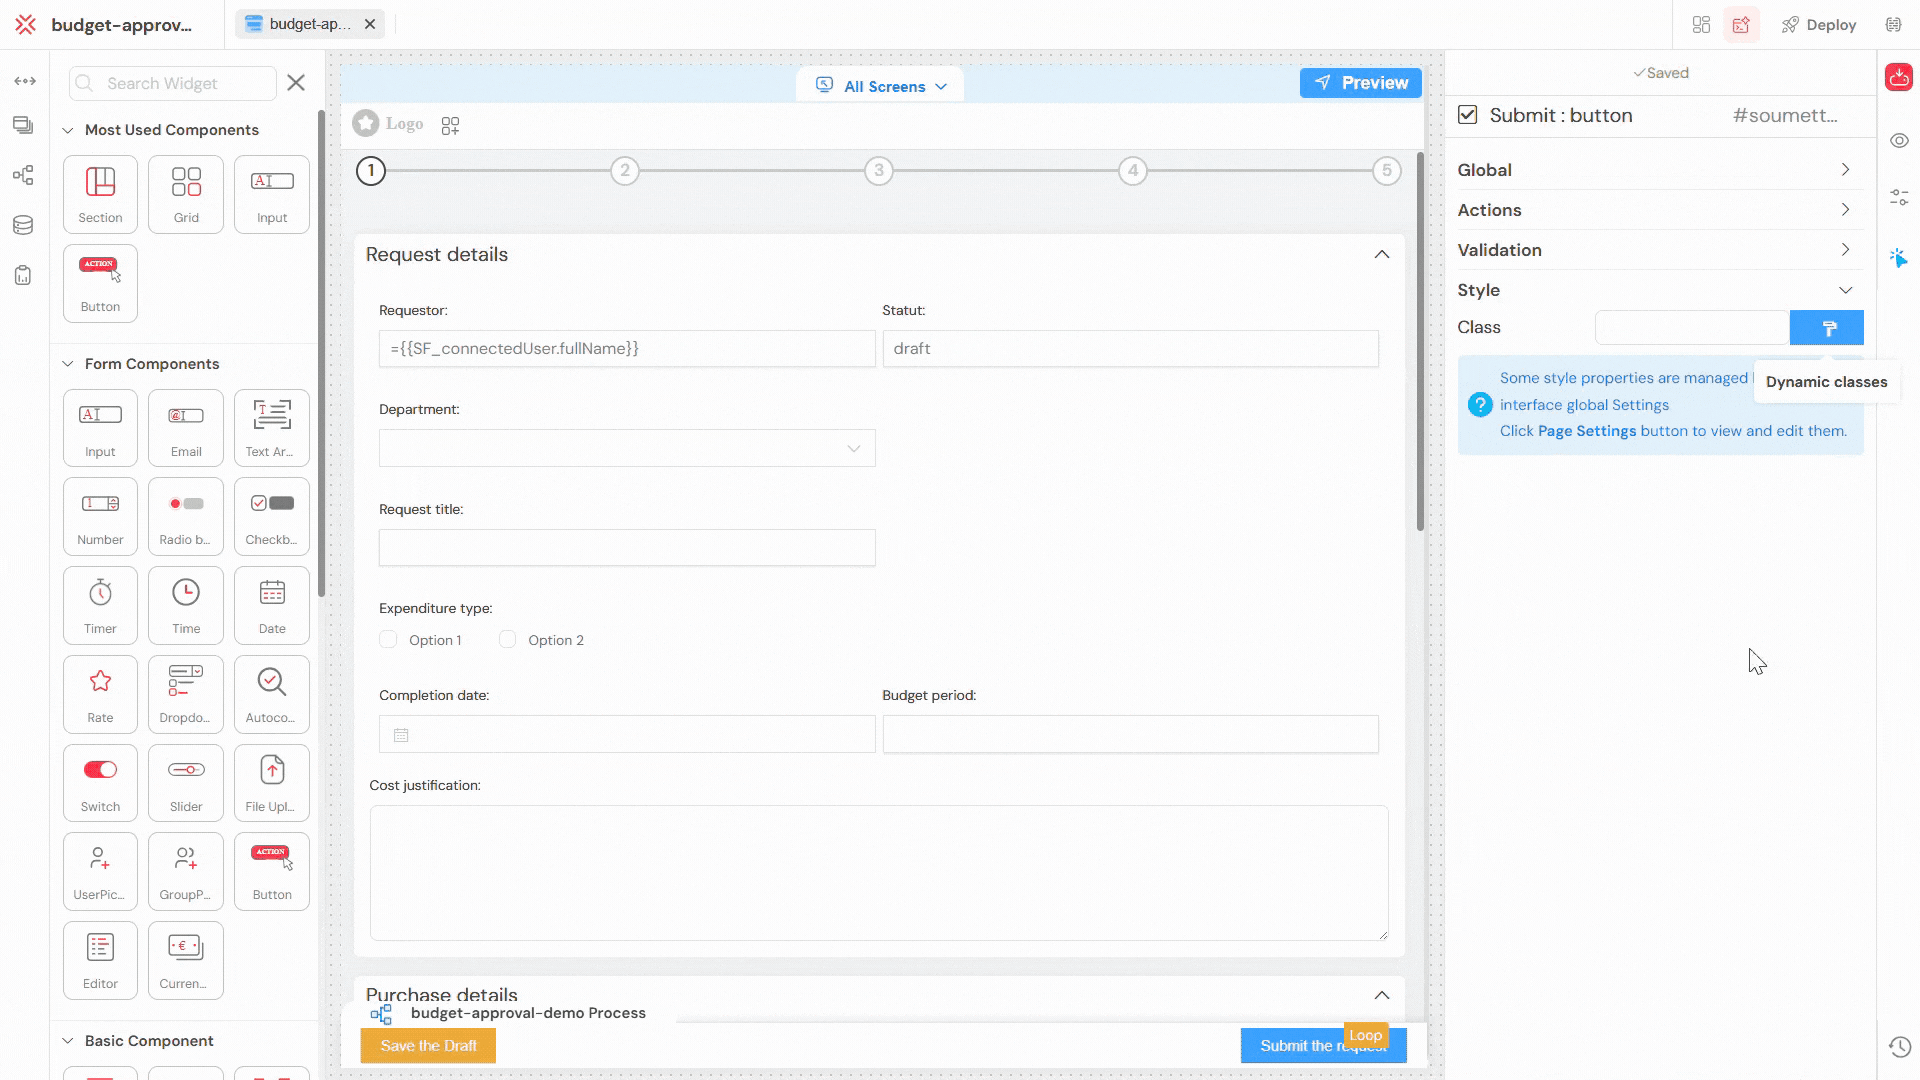Click the Preview button
The height and width of the screenshot is (1080, 1920).
tap(1360, 83)
